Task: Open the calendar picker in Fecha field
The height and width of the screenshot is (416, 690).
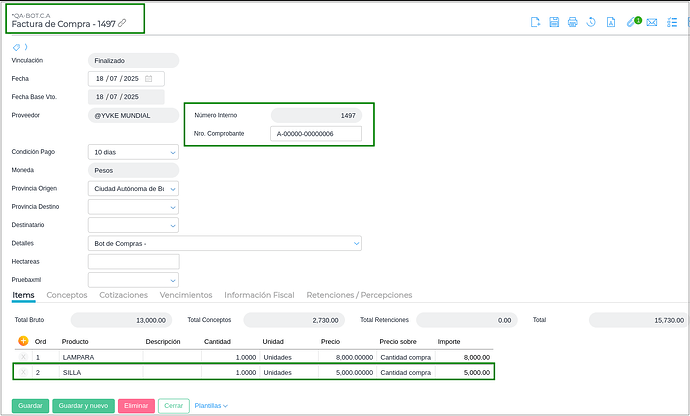Action: 149,78
